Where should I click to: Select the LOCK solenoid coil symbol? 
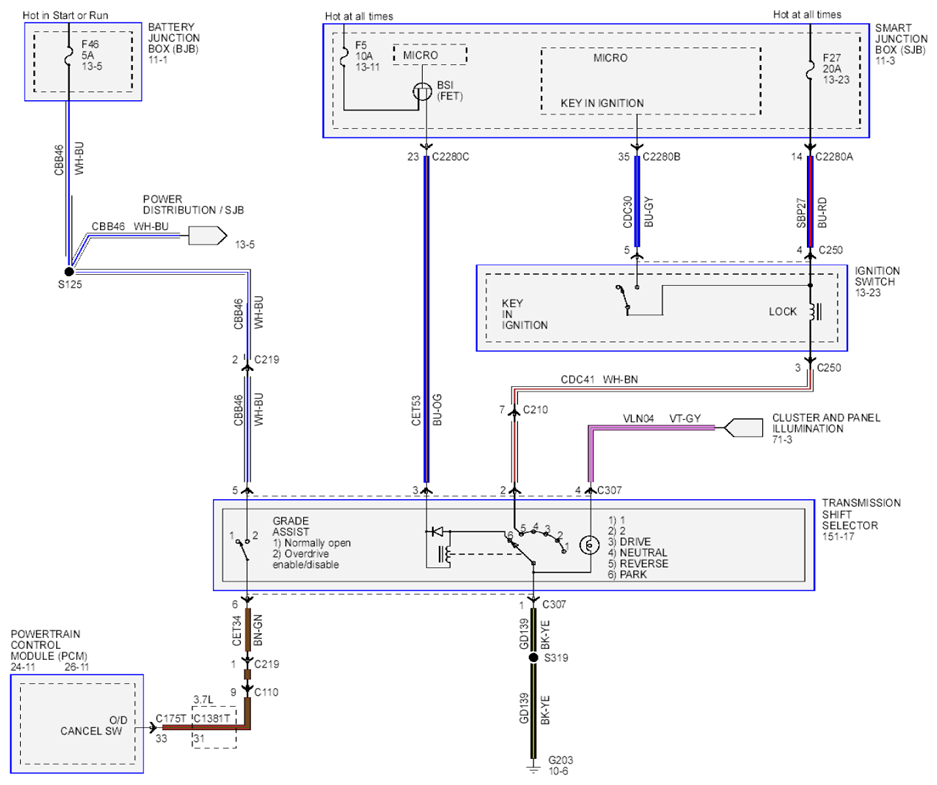pyautogui.click(x=815, y=311)
